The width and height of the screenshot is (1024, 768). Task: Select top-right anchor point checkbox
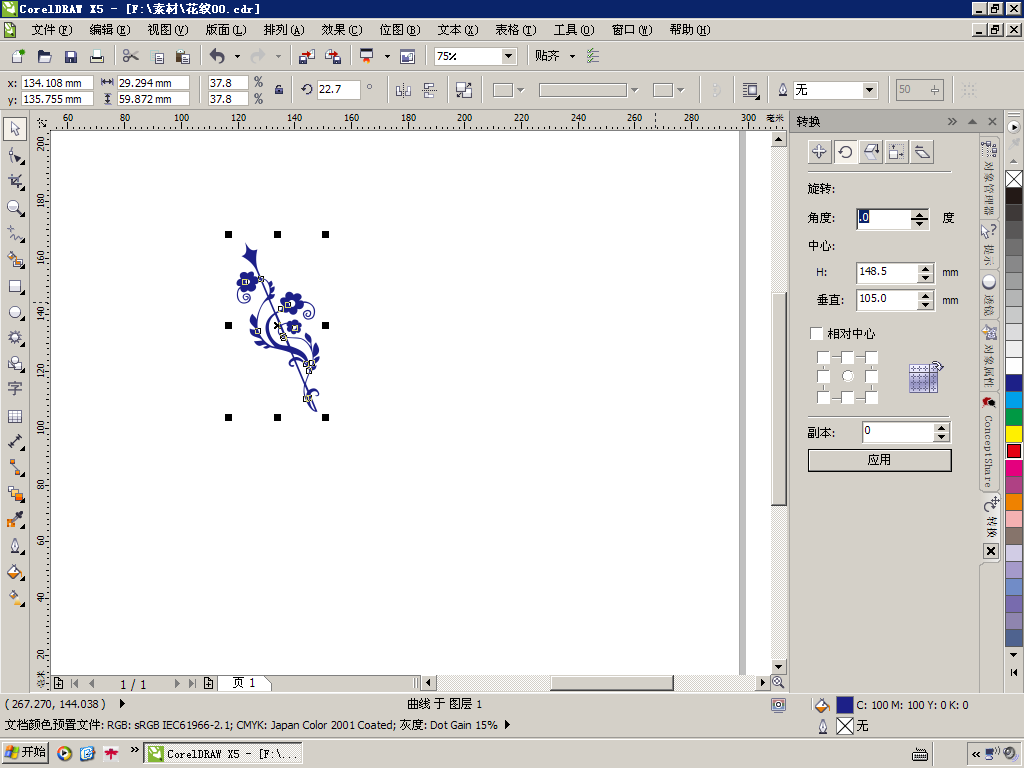pyautogui.click(x=871, y=357)
